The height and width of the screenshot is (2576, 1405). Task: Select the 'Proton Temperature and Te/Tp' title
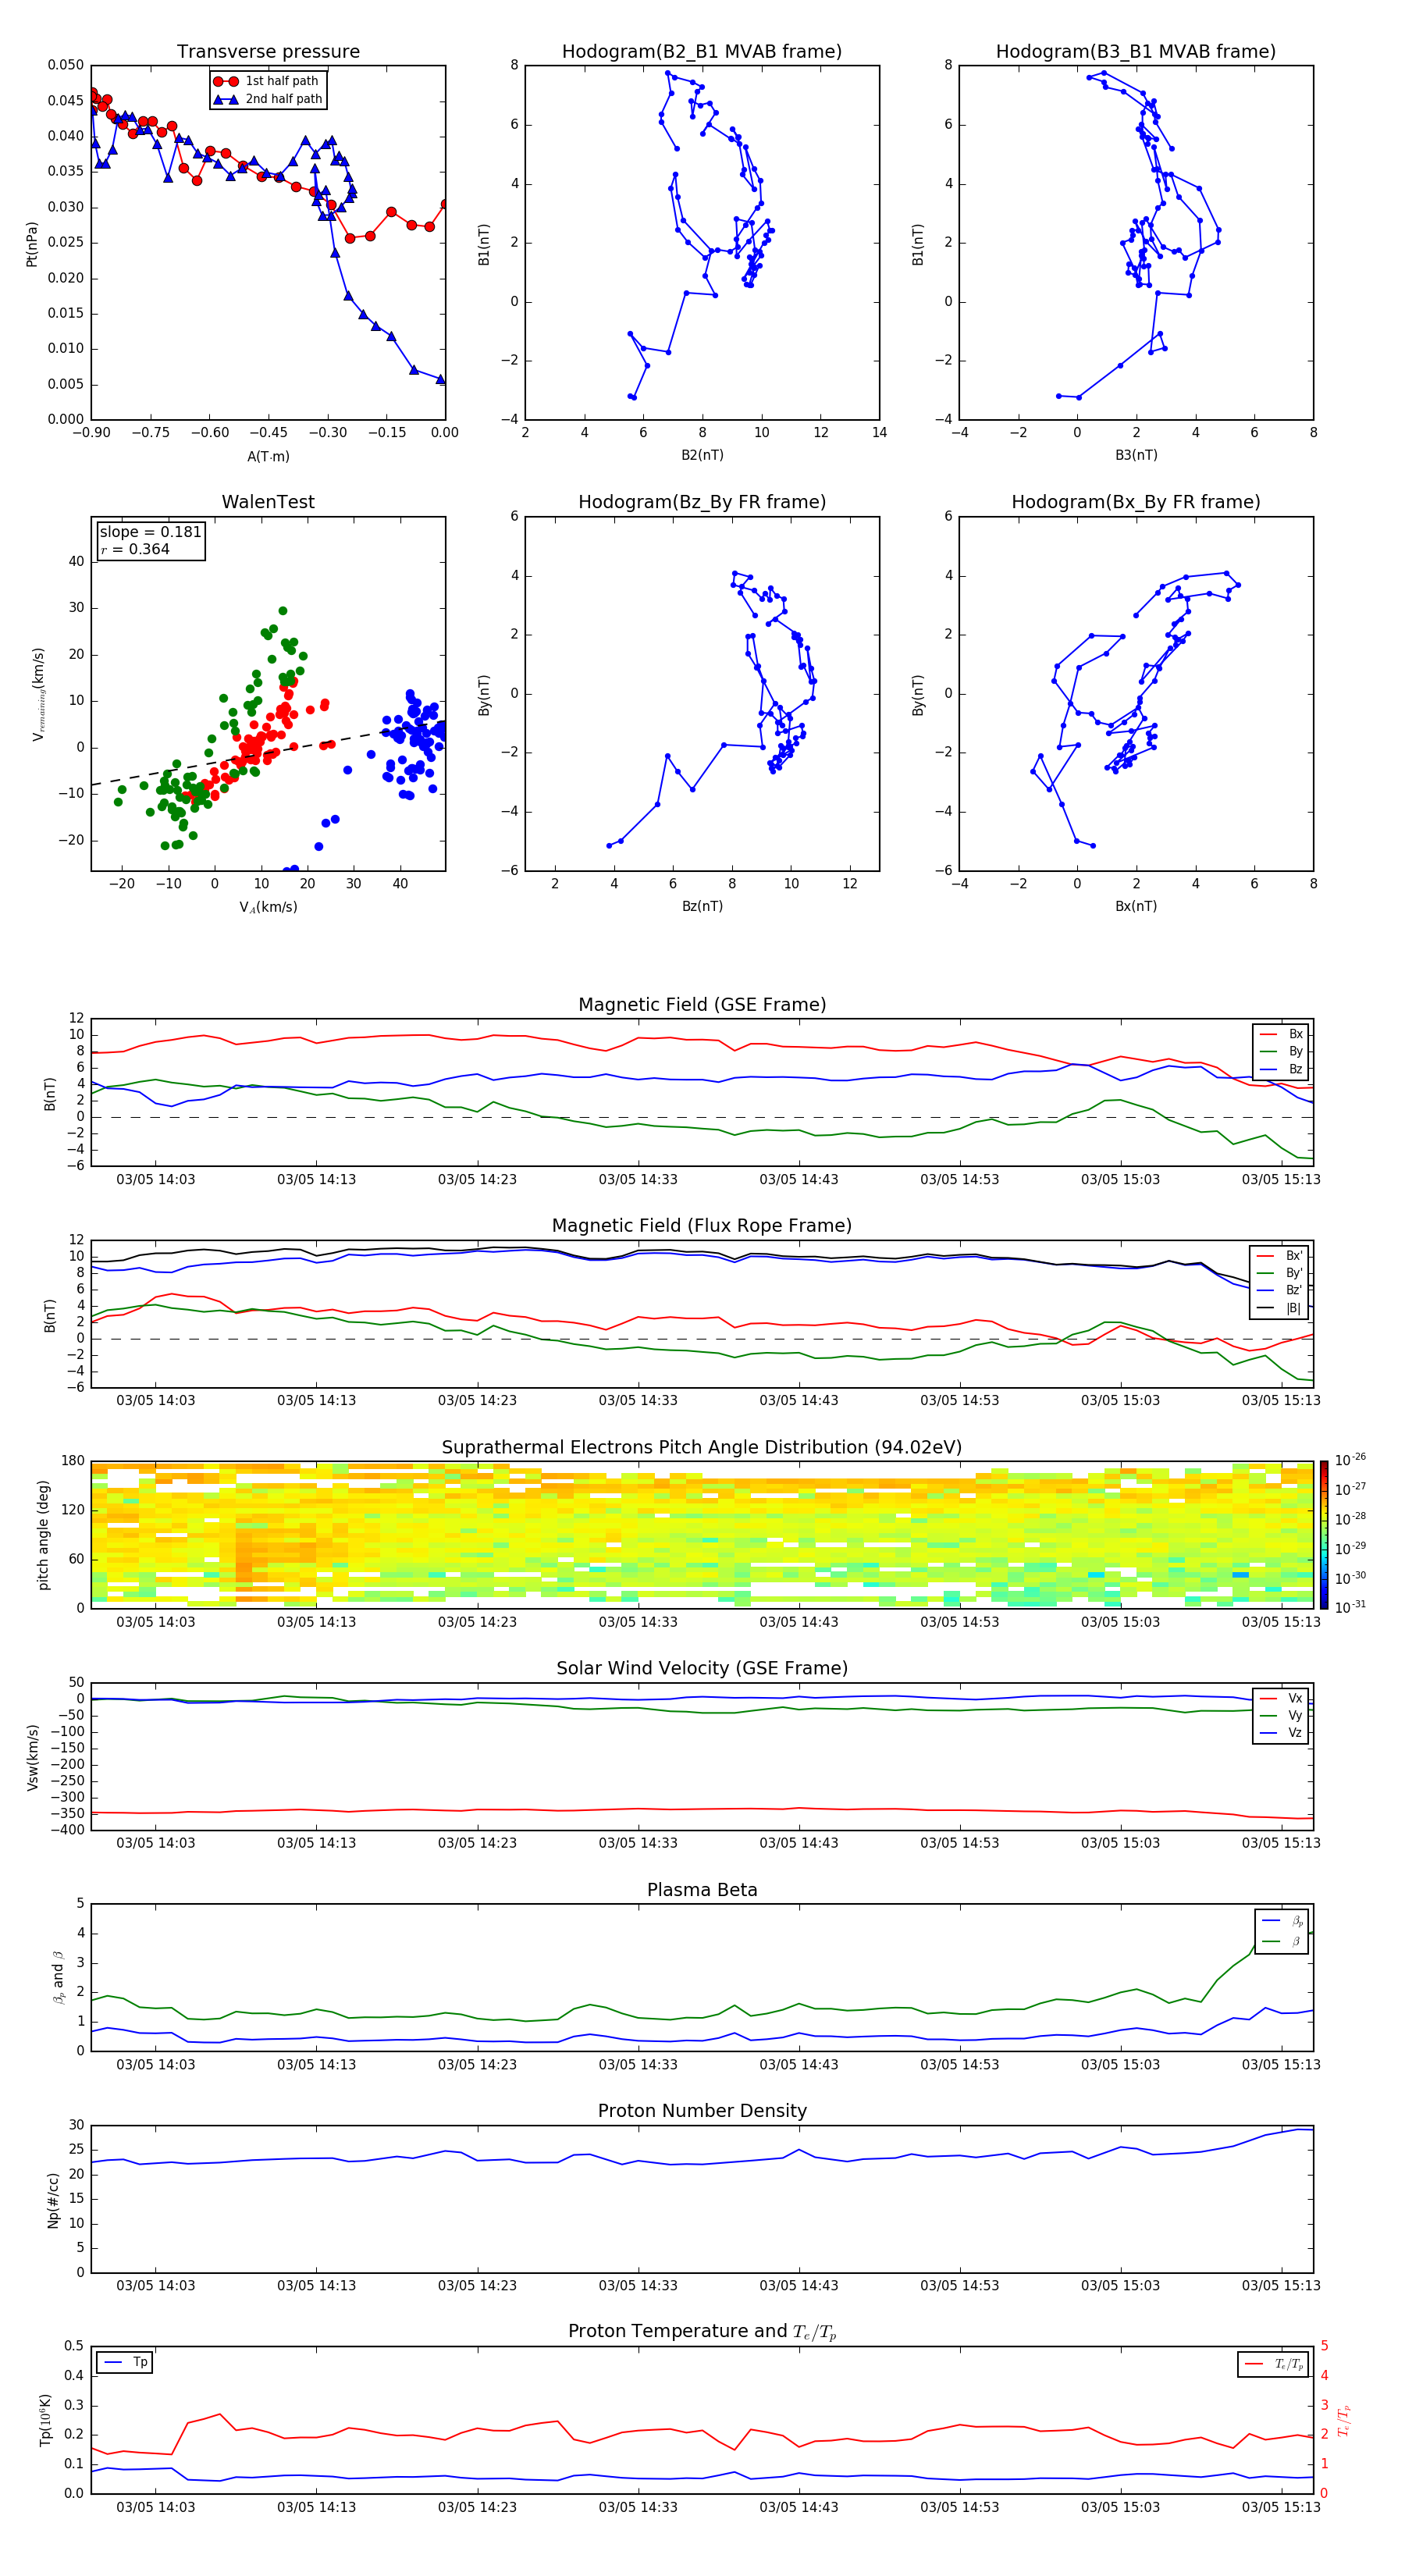coord(702,2332)
